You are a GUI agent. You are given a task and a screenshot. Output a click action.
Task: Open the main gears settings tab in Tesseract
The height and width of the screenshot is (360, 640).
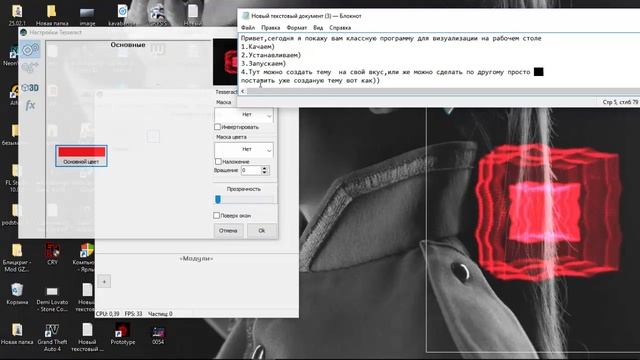point(30,50)
